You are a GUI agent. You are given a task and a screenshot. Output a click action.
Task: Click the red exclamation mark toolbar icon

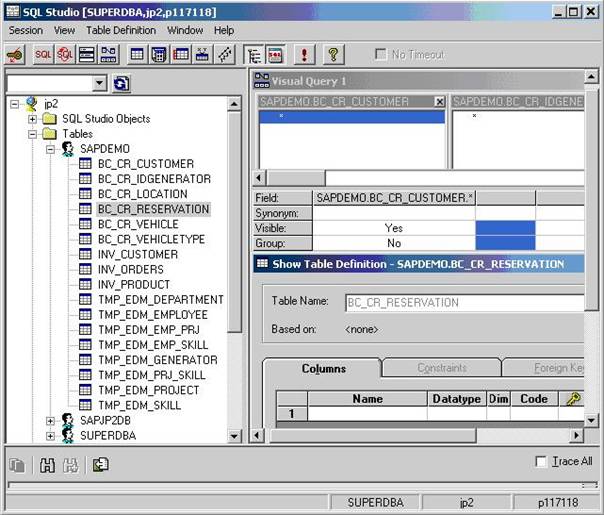point(304,54)
